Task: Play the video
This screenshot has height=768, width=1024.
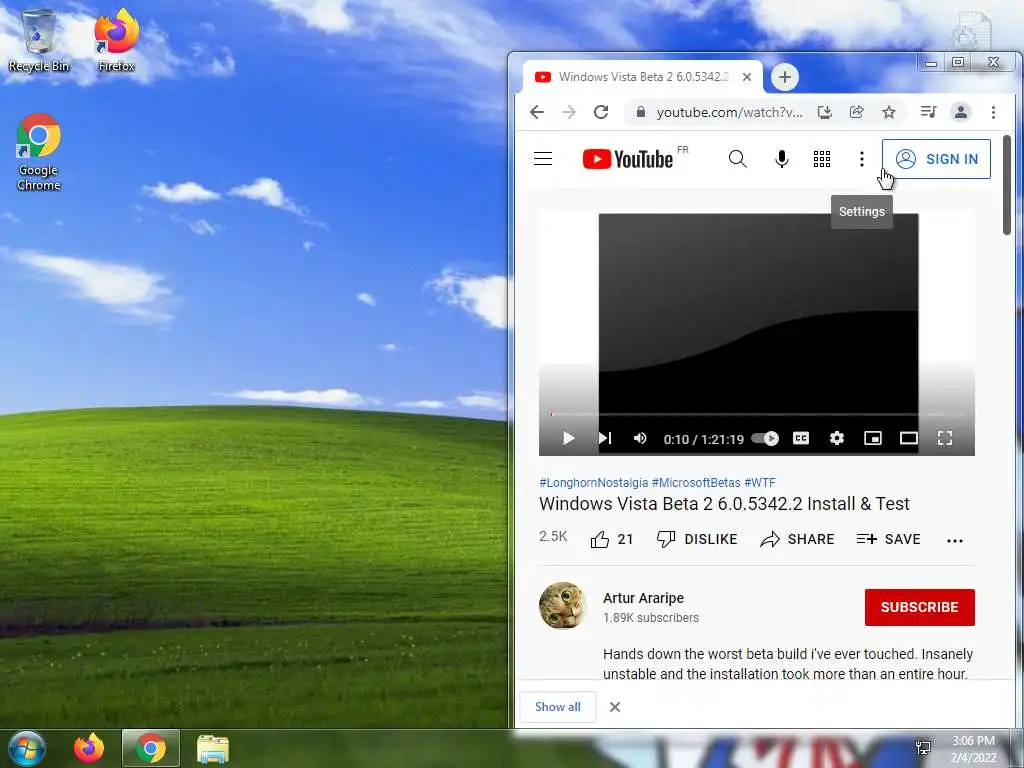Action: 568,438
